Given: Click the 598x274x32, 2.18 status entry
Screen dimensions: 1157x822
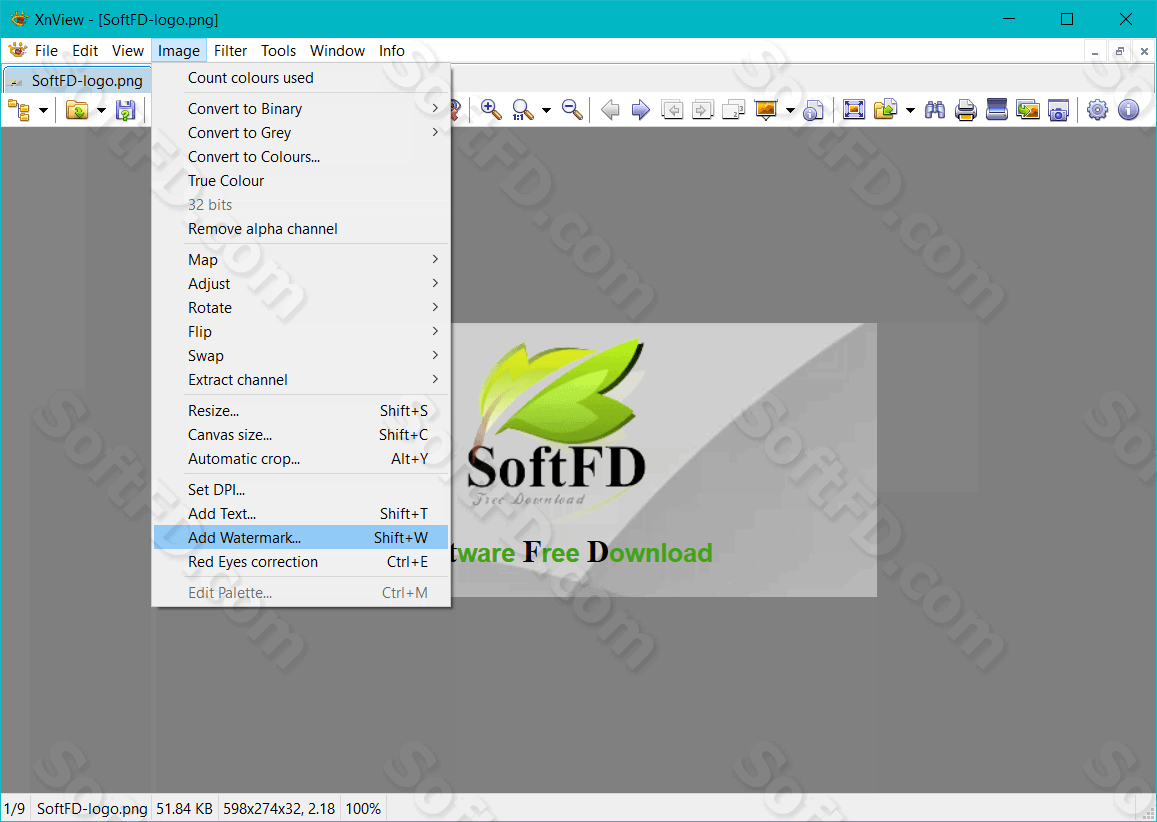Looking at the screenshot, I should point(279,809).
